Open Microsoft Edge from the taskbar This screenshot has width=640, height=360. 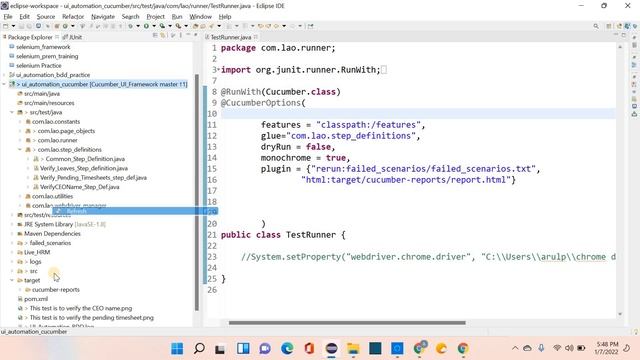pyautogui.click(x=287, y=349)
